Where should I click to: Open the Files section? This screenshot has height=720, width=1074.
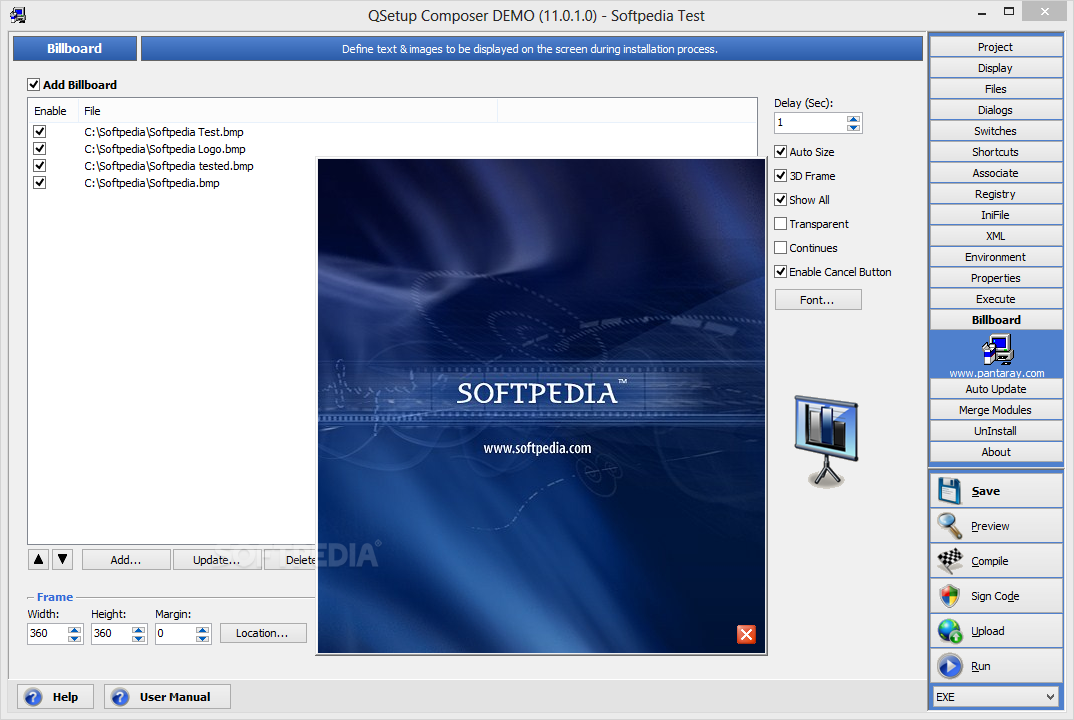[x=996, y=89]
